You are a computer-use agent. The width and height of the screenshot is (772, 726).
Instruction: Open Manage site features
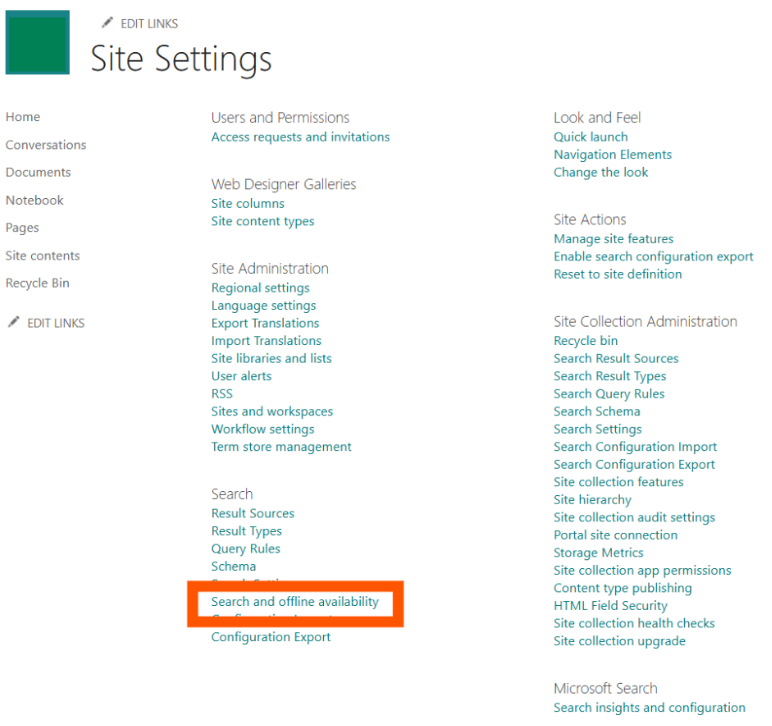point(614,239)
